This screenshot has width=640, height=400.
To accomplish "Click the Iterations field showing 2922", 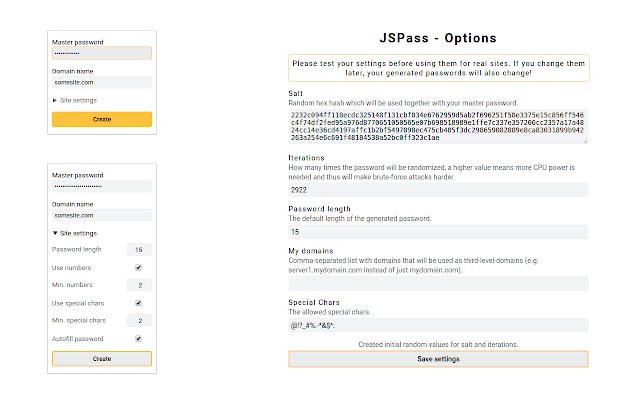I will (438, 190).
